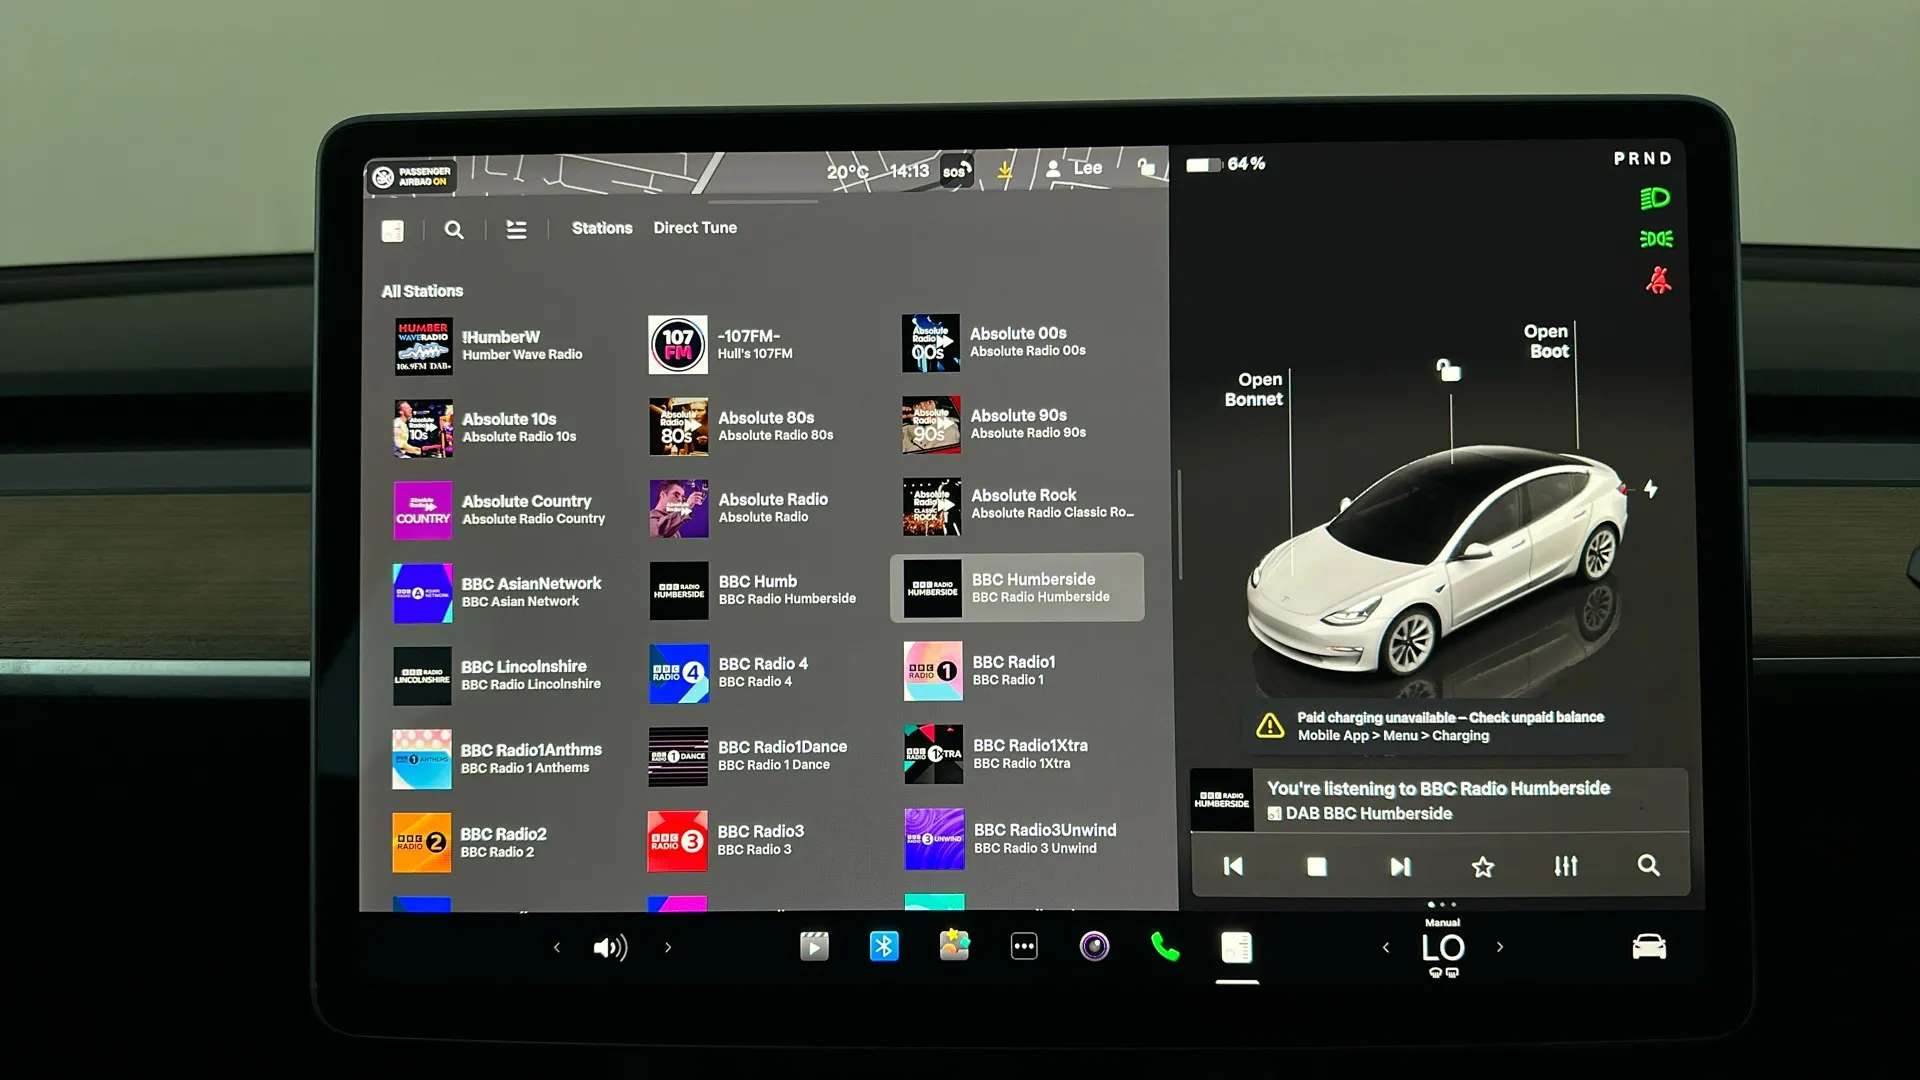Toggle car lock icon above roof
This screenshot has width=1920, height=1080.
click(1449, 370)
